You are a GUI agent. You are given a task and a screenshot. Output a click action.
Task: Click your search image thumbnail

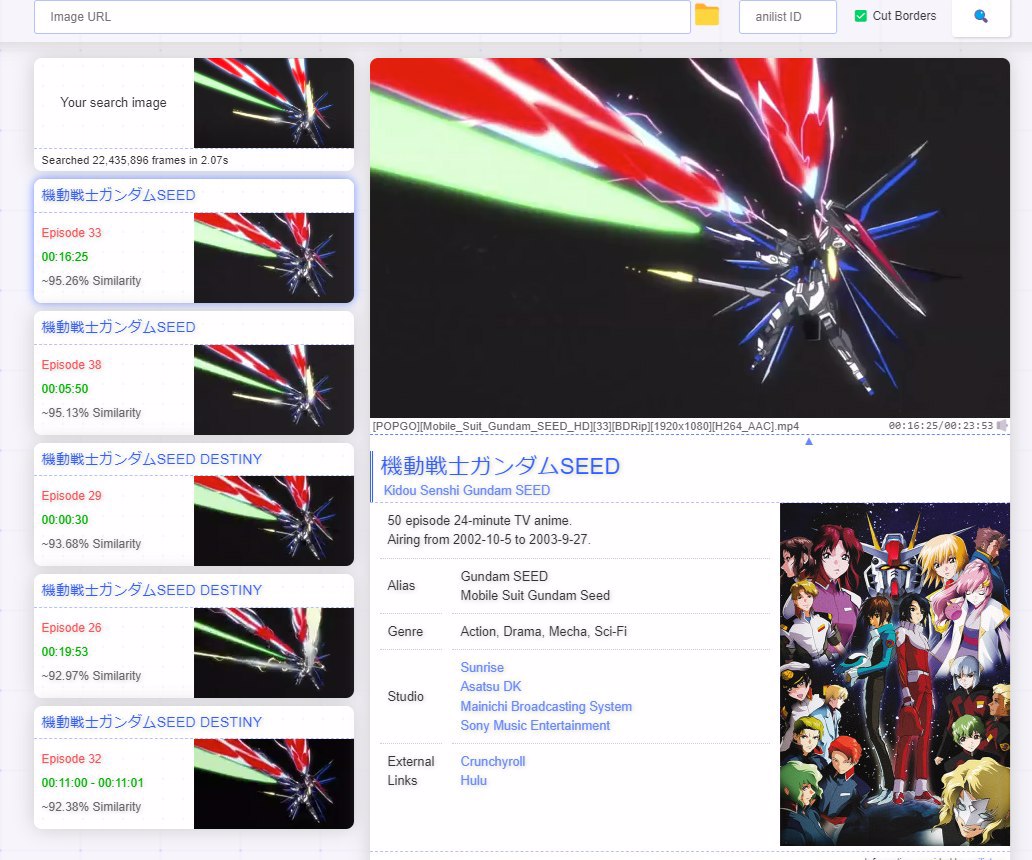(x=274, y=103)
